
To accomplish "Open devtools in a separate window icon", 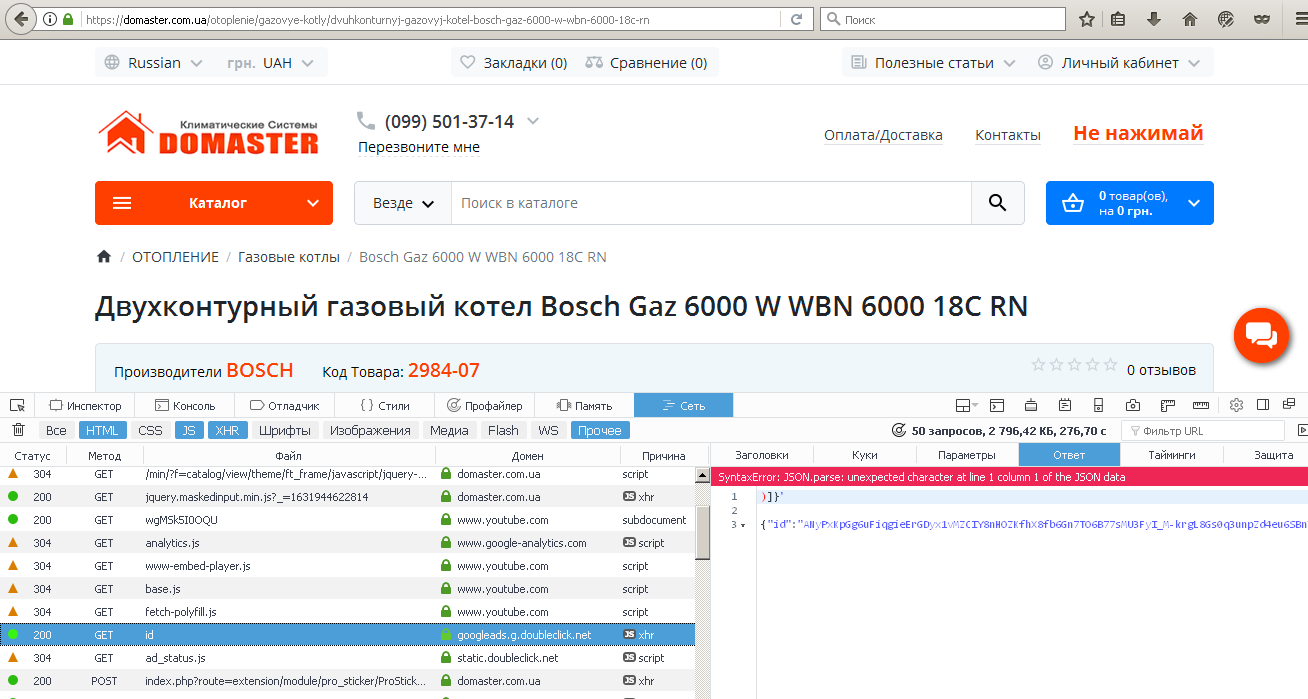I will pos(1288,405).
